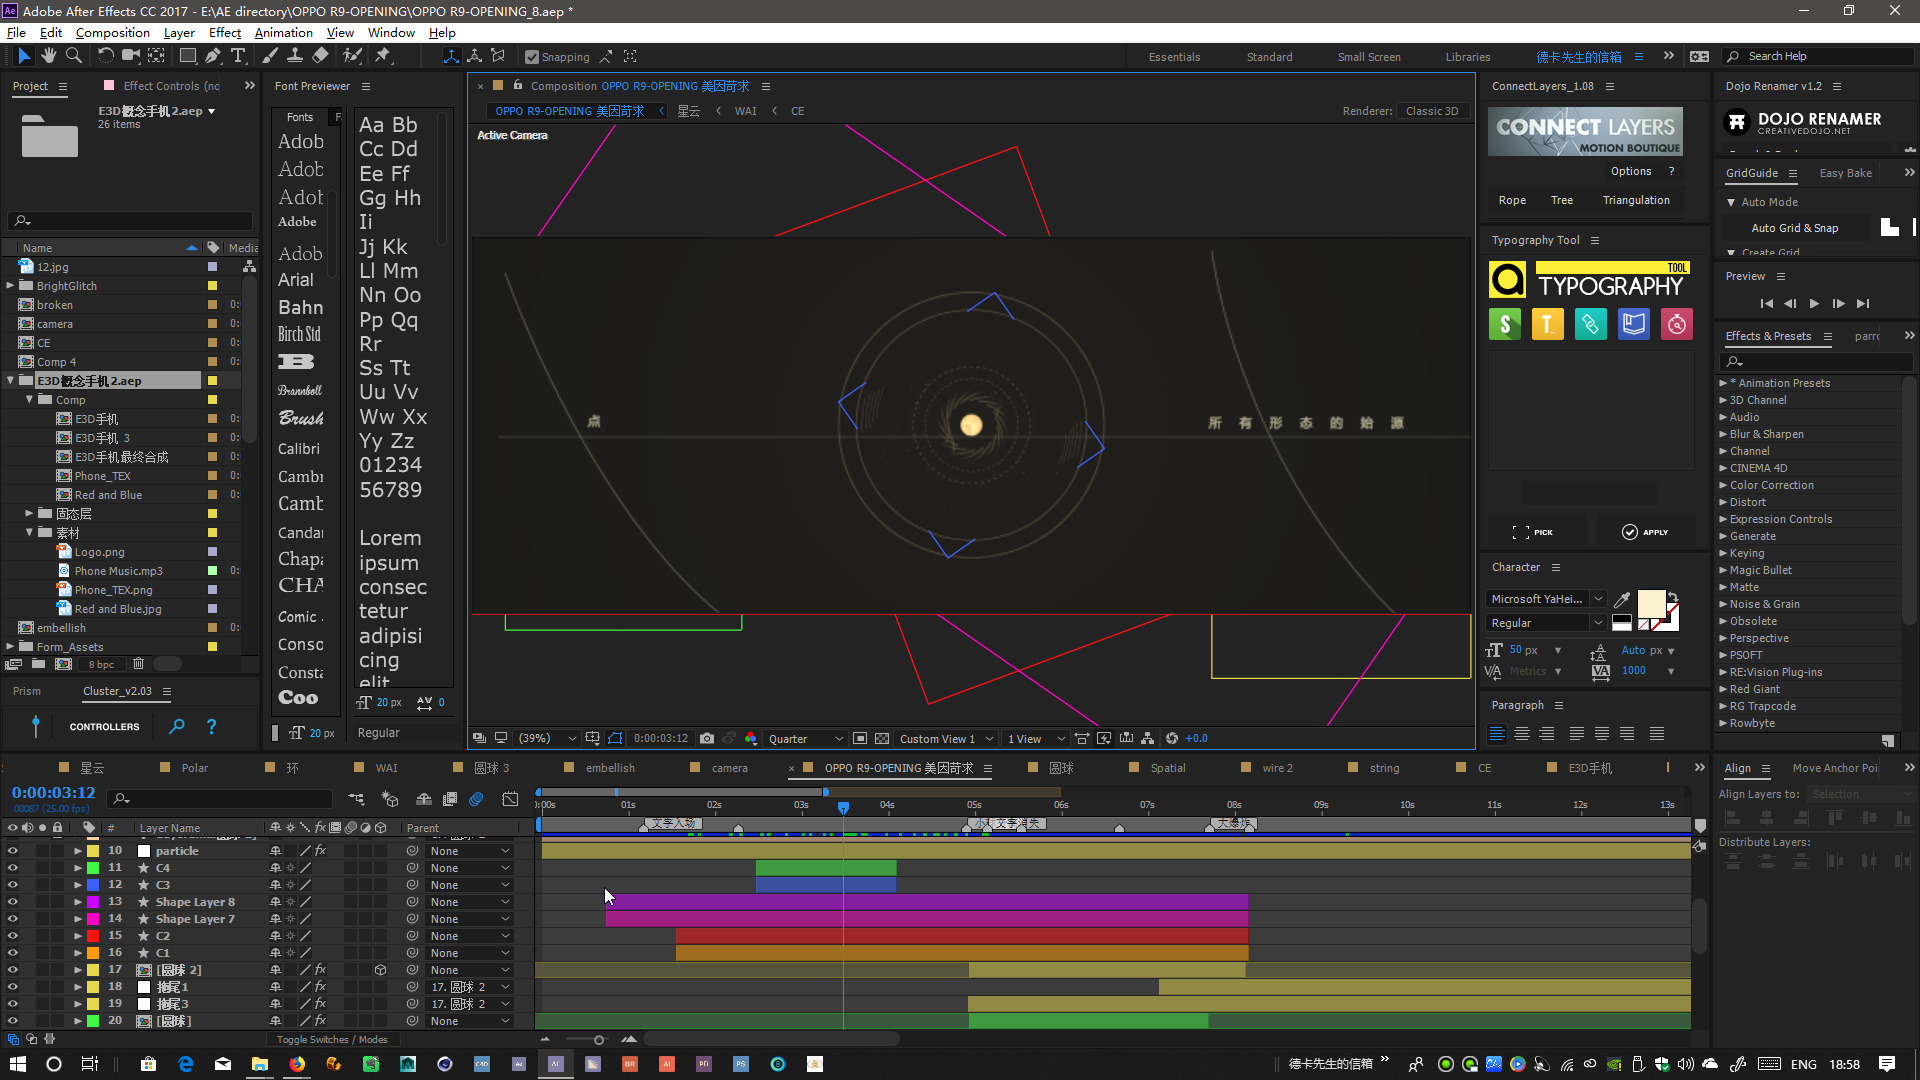Expand the particle layer properties
Screen dimensions: 1920x1080
[x=78, y=851]
